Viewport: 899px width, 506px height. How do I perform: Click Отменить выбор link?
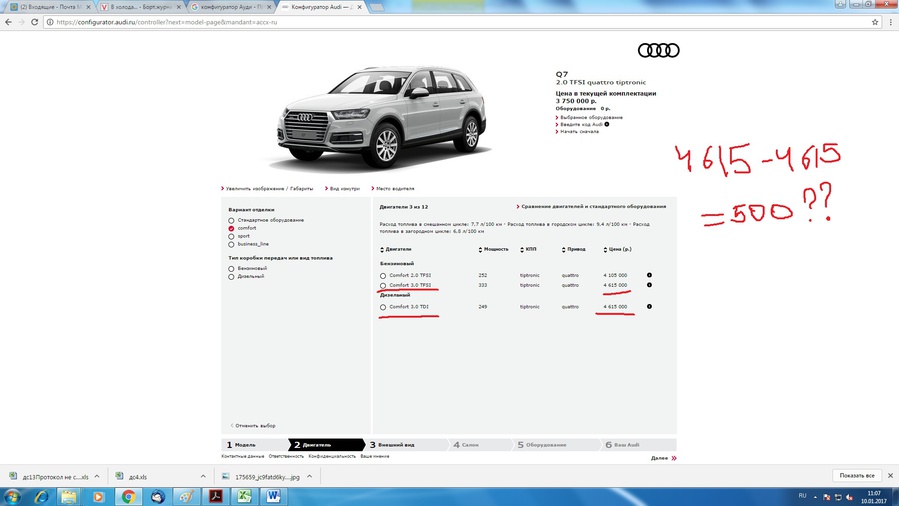[253, 426]
